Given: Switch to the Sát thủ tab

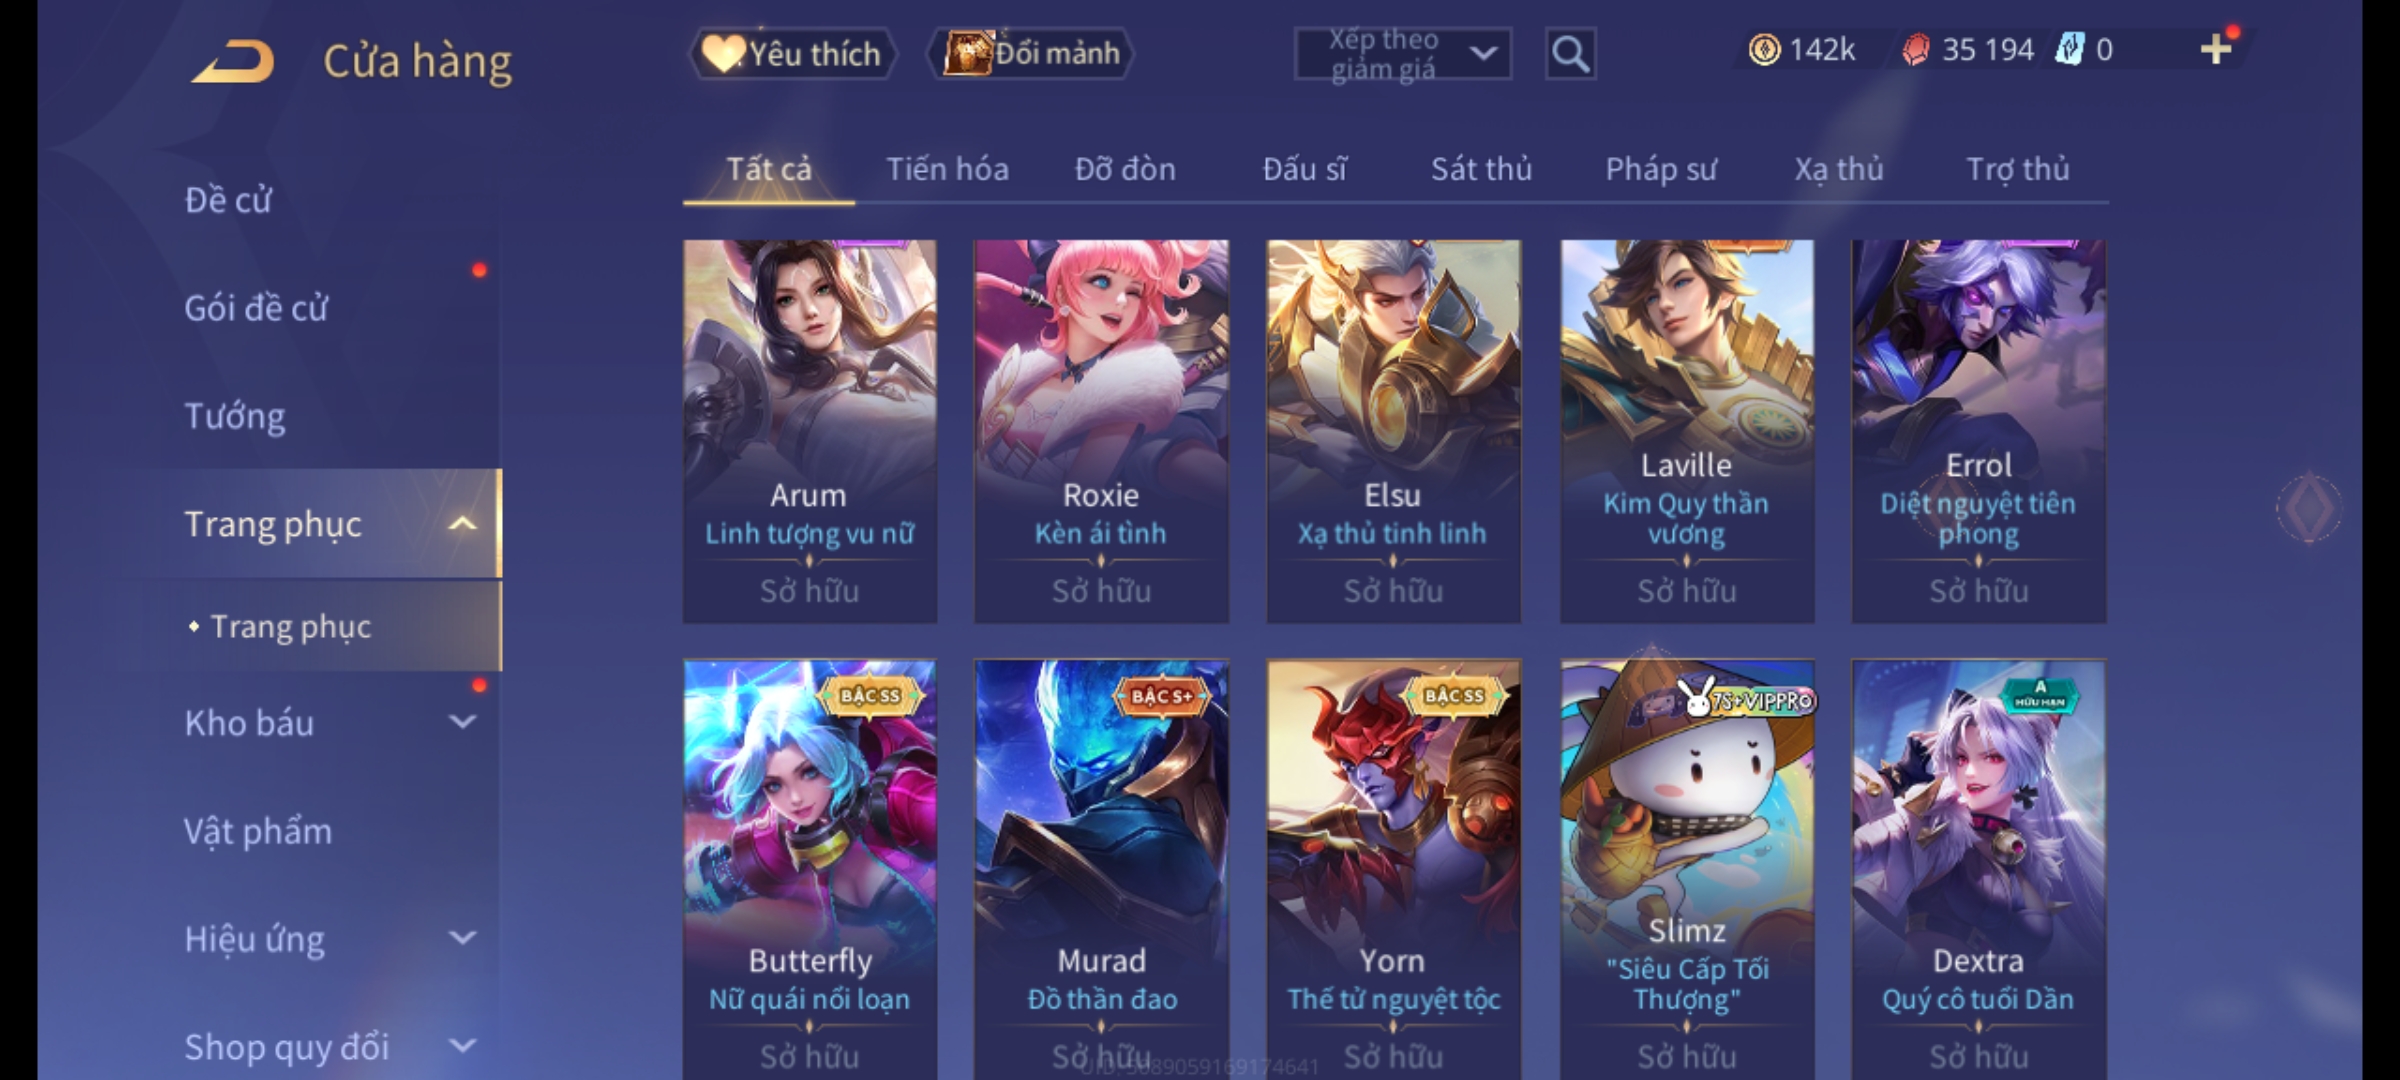Looking at the screenshot, I should [1481, 169].
